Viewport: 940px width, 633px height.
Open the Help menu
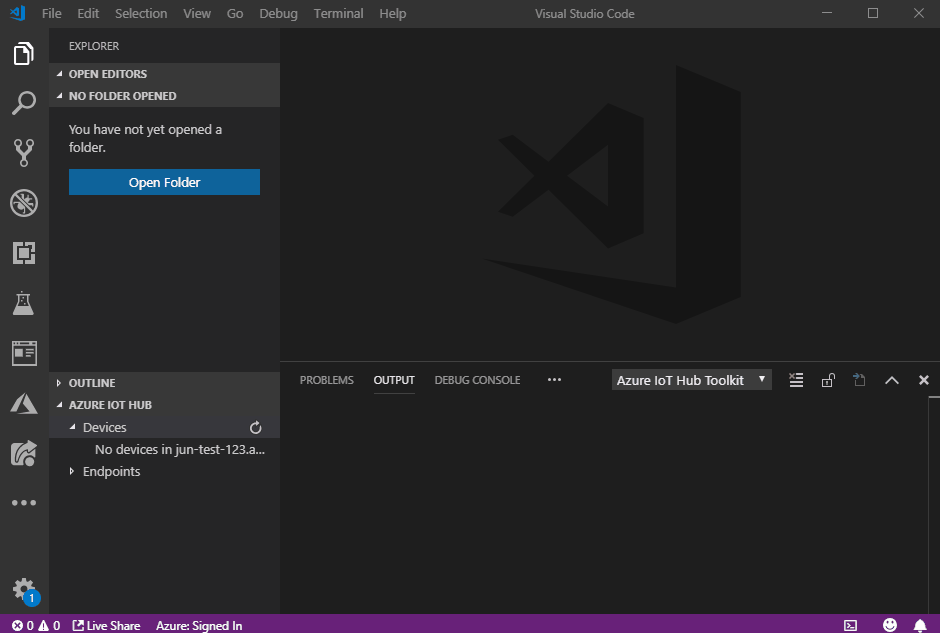(x=392, y=13)
